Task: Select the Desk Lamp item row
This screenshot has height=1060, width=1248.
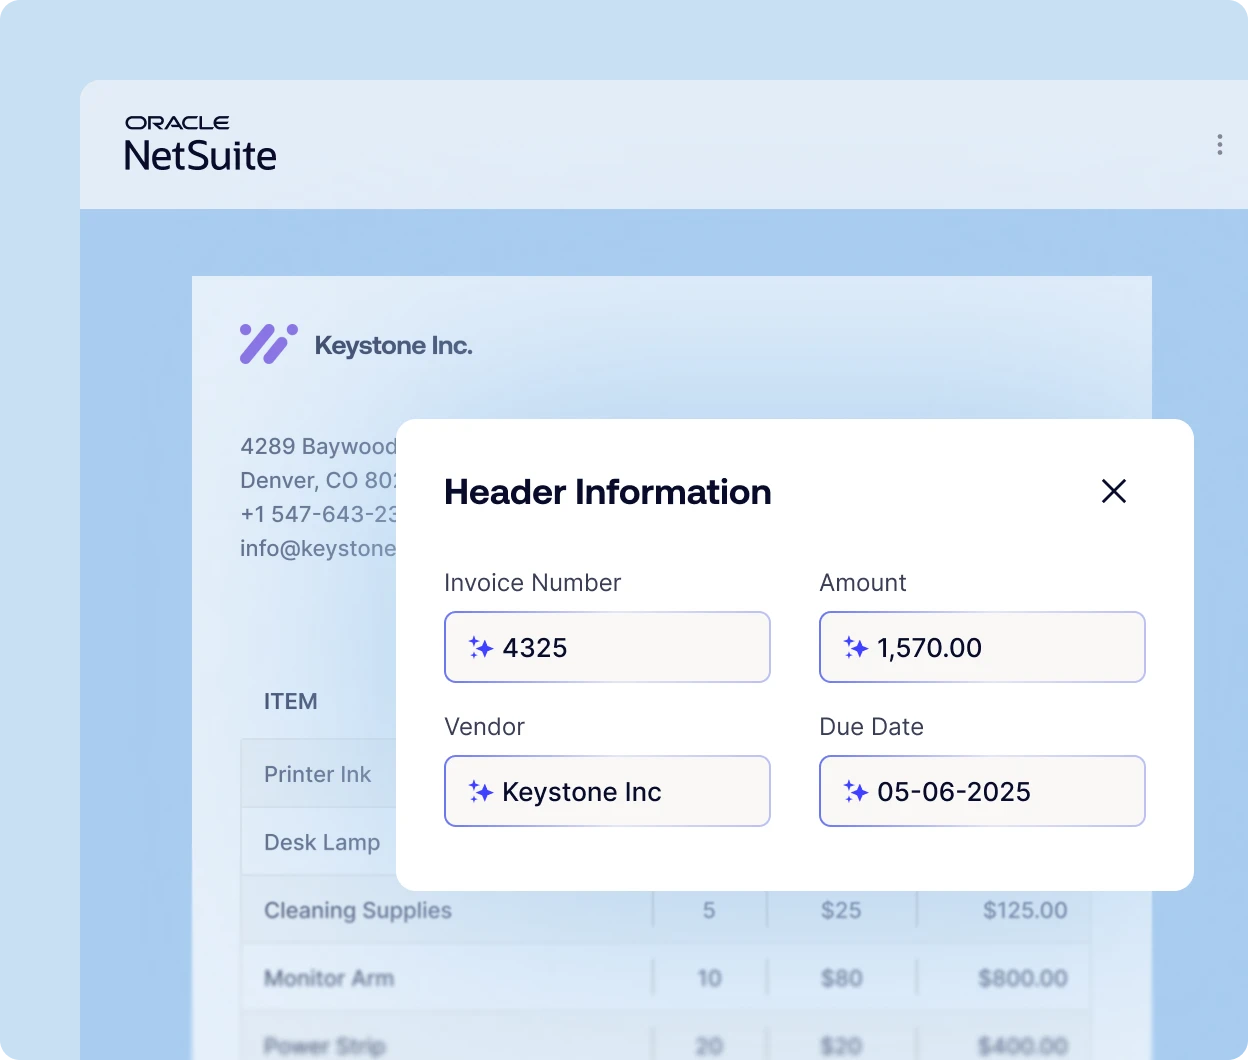Action: [322, 842]
